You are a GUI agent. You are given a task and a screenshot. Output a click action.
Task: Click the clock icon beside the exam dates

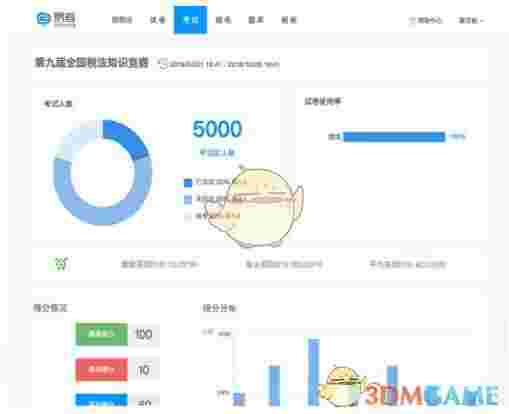click(x=163, y=64)
